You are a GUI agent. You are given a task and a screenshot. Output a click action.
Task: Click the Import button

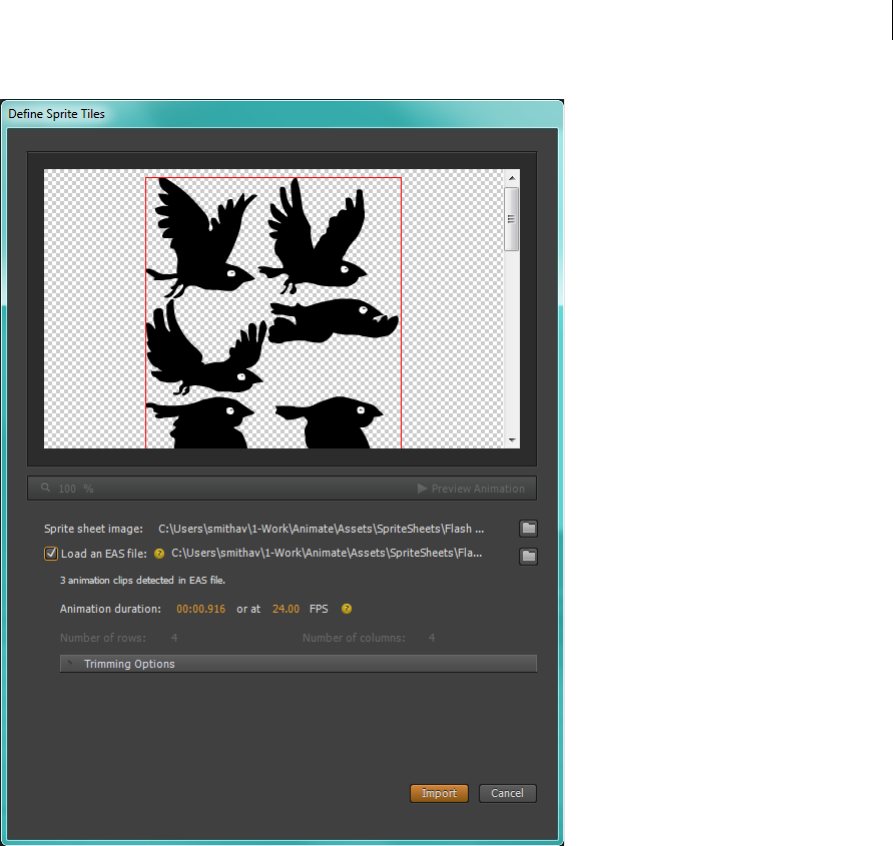coord(439,793)
